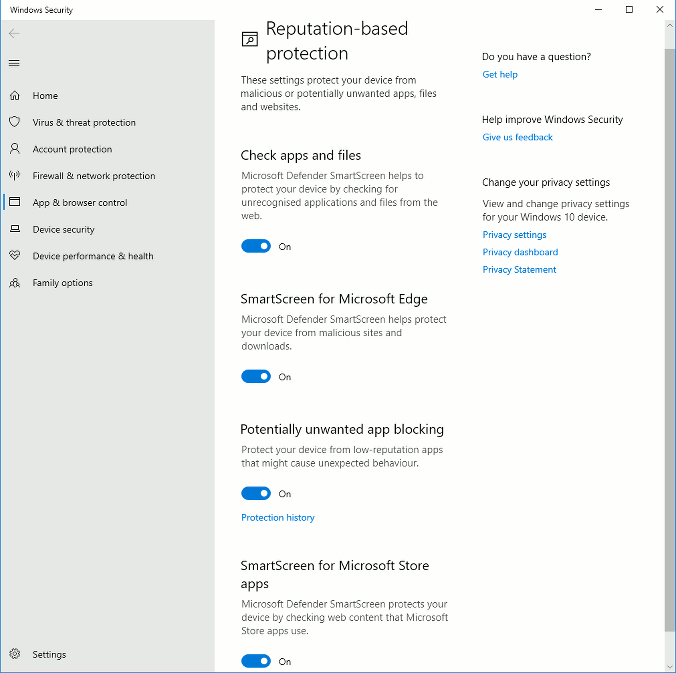
Task: Select App & browser control
Action: pos(108,202)
